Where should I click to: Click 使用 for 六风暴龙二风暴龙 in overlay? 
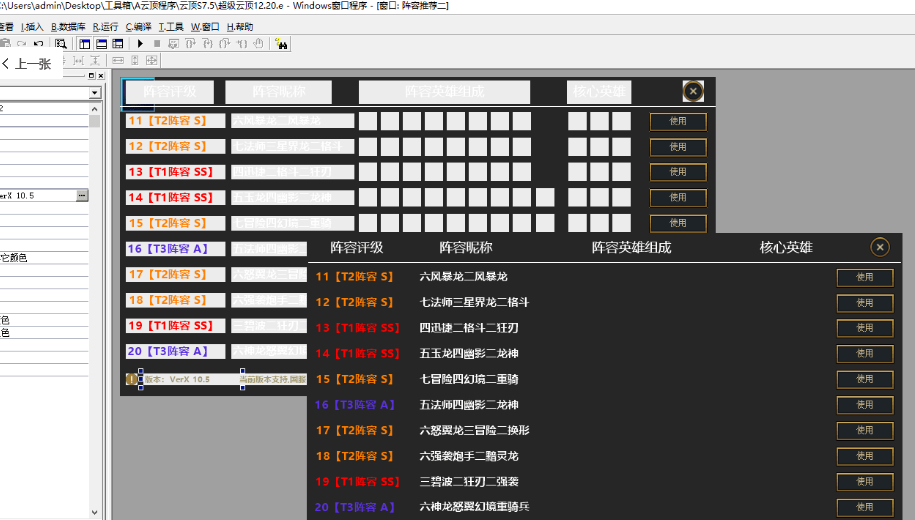864,277
